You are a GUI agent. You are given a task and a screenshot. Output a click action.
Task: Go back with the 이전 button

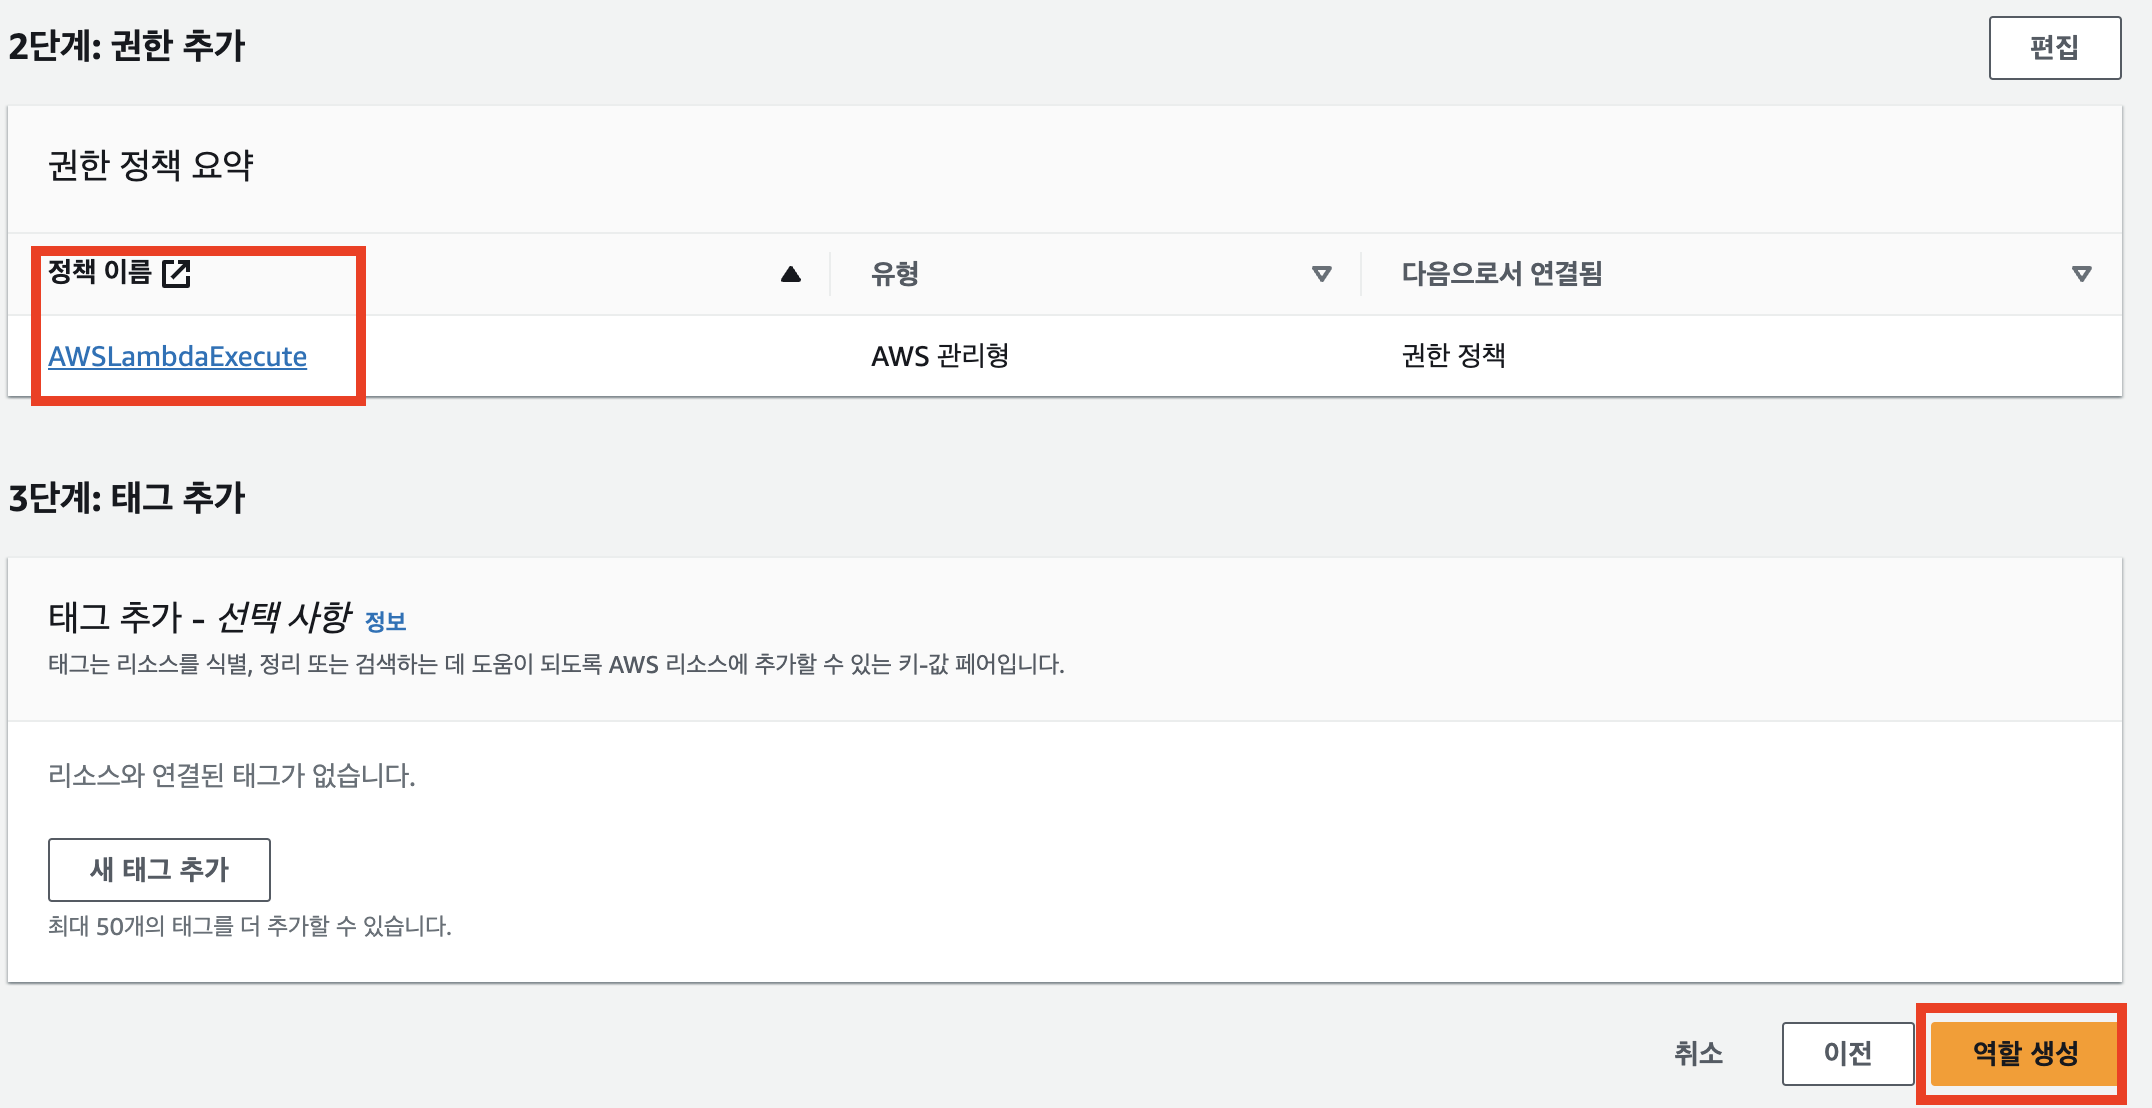tap(1847, 1053)
